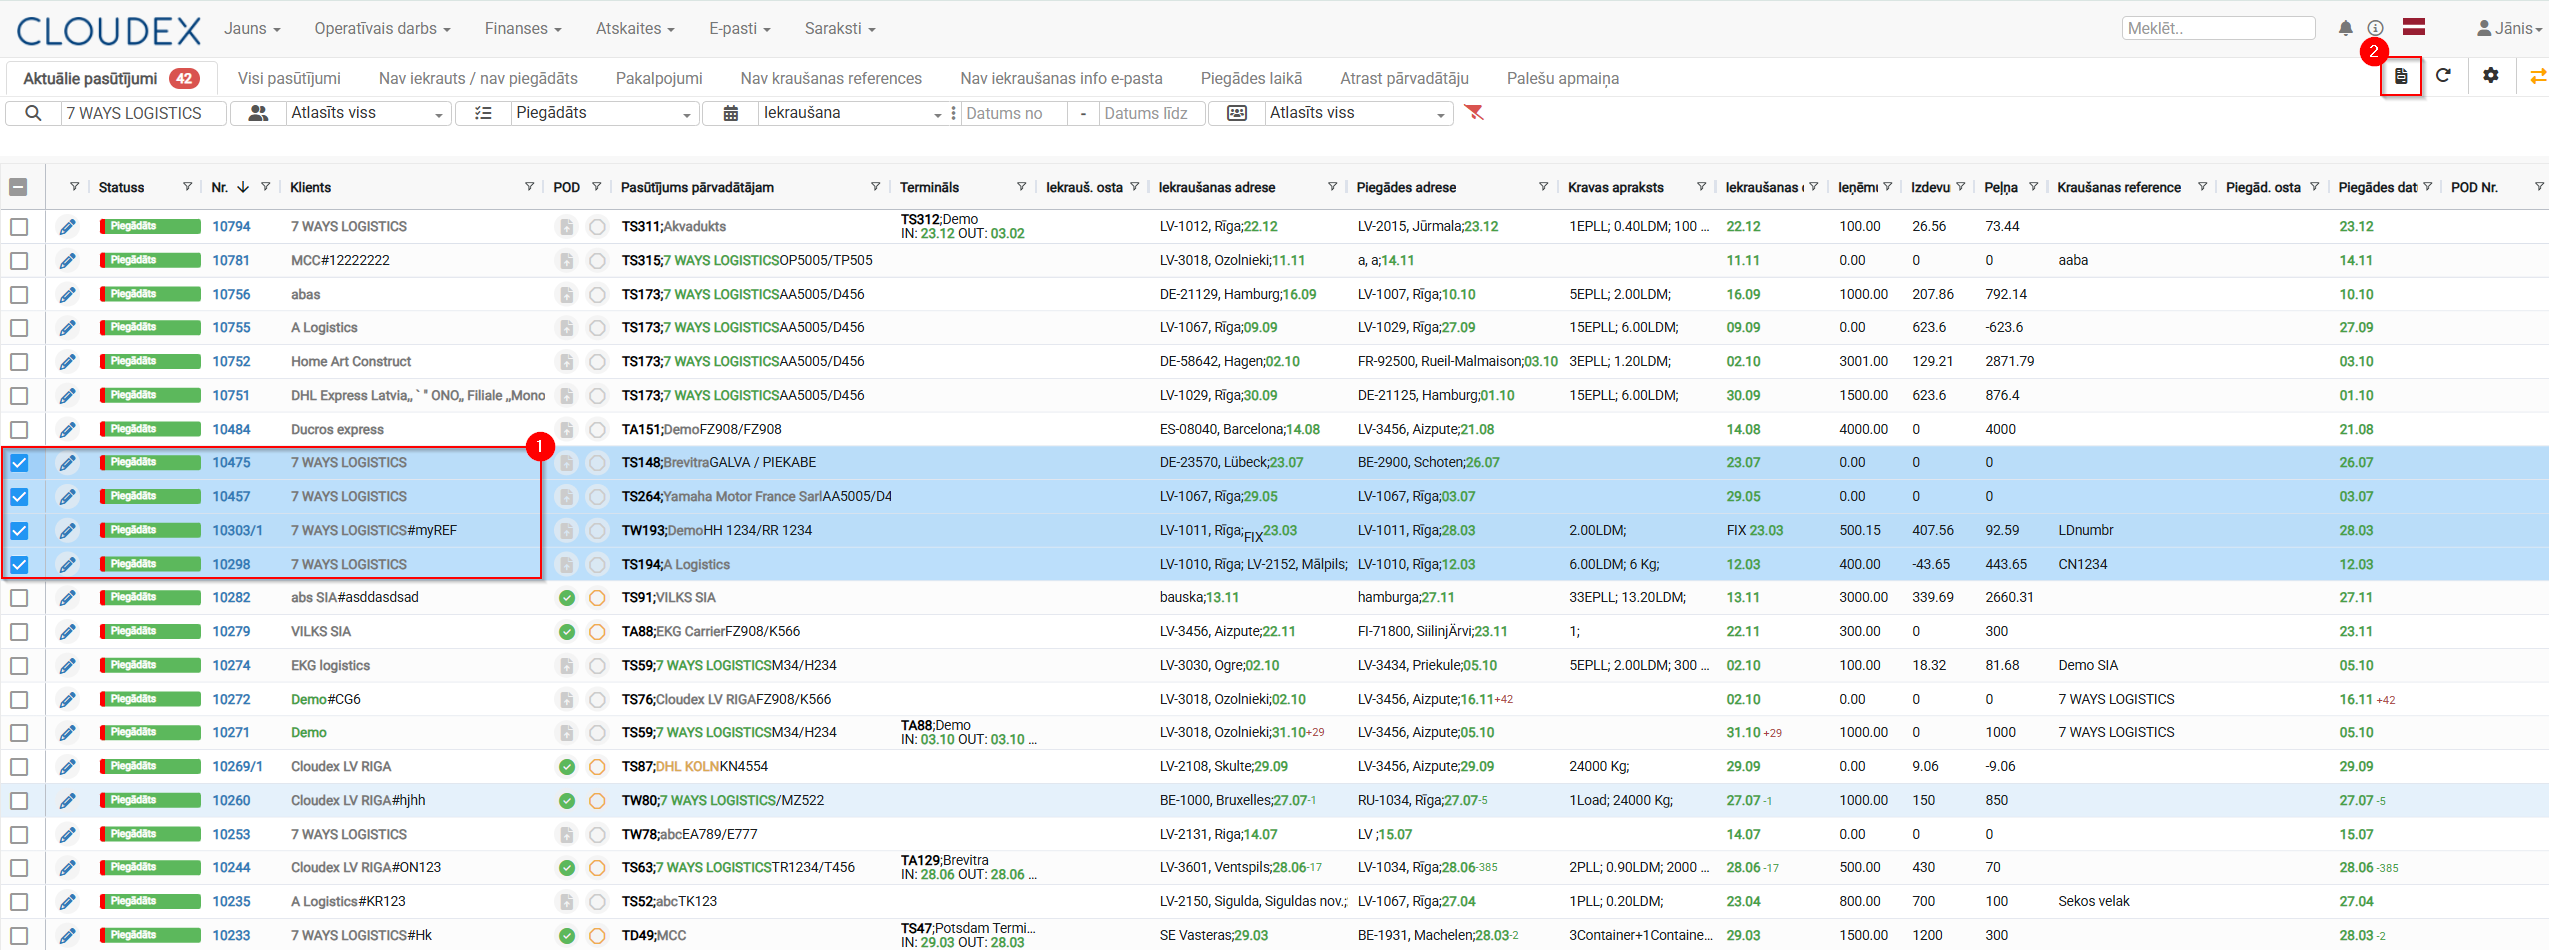The image size is (2549, 950).
Task: Uncheck the checkbox for order 10475
Action: coord(19,463)
